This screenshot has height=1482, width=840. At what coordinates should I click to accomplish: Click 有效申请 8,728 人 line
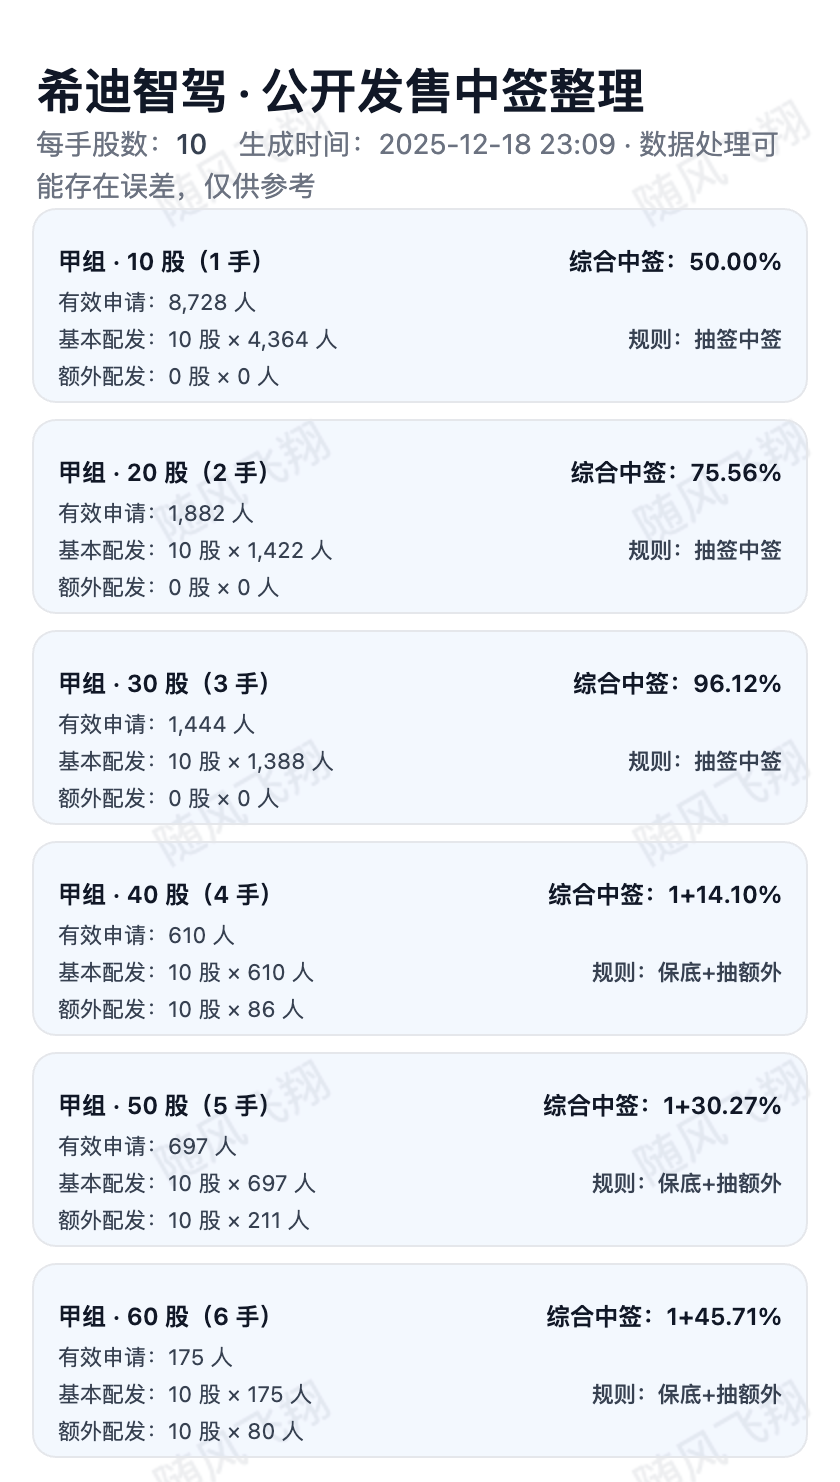point(157,302)
